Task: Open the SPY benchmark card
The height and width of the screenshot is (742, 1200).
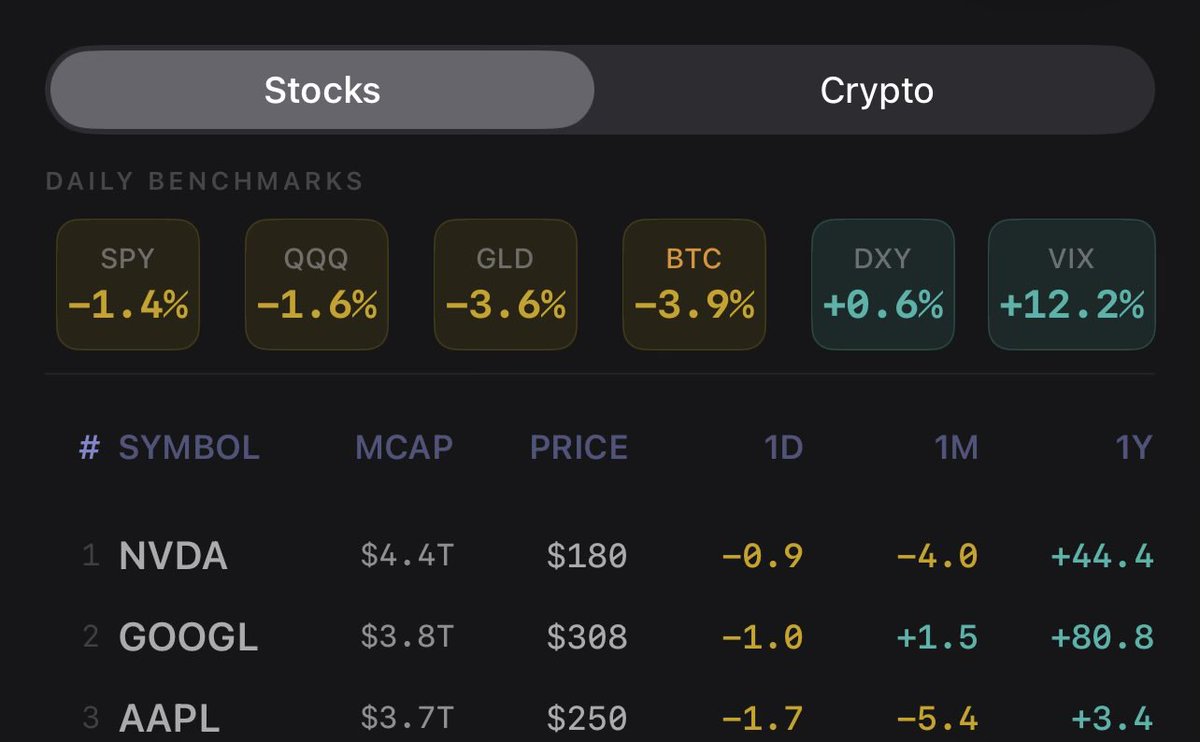Action: click(128, 285)
